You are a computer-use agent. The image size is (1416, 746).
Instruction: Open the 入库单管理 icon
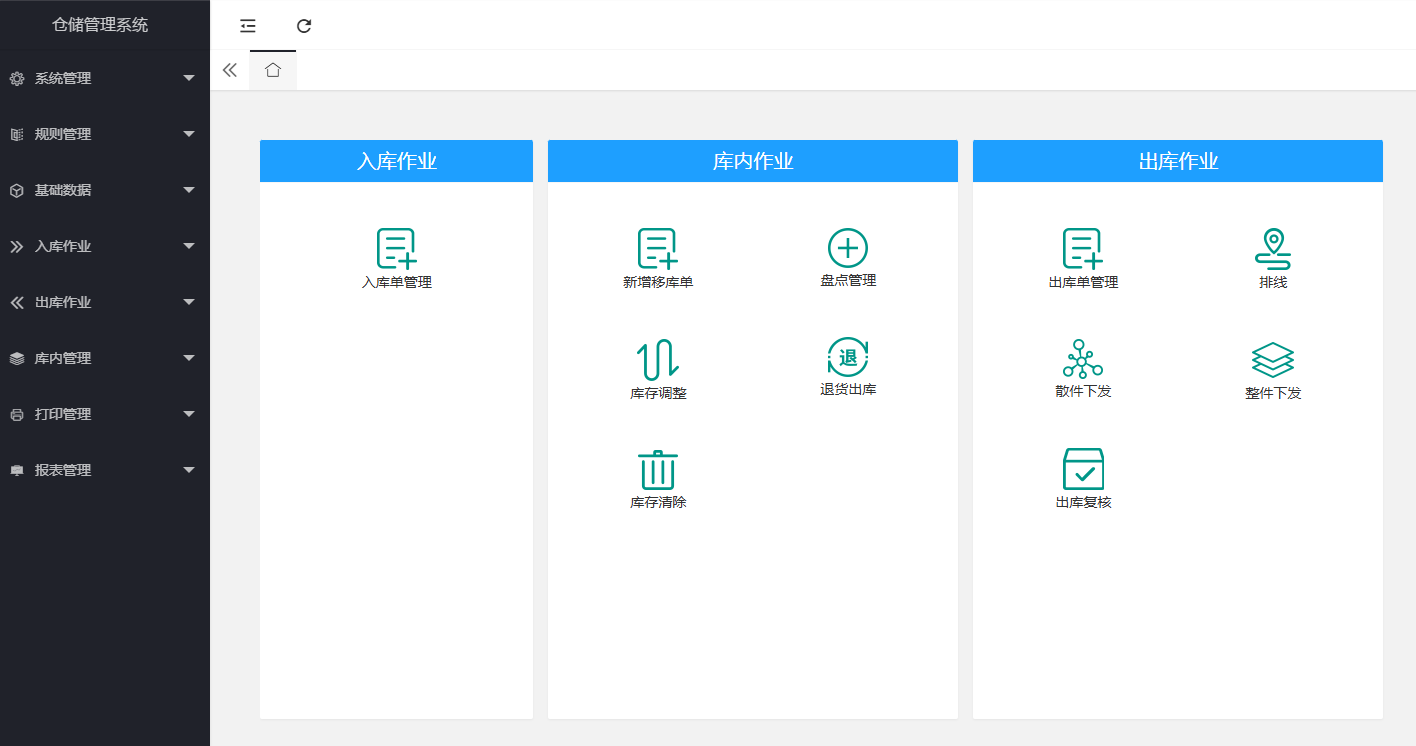[x=396, y=249]
